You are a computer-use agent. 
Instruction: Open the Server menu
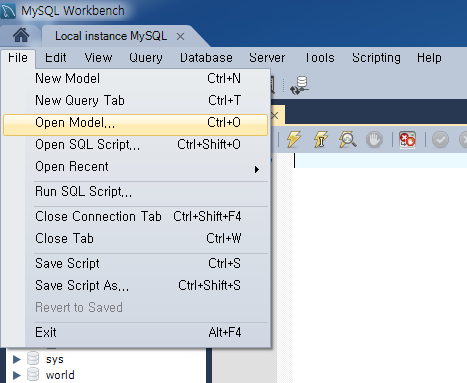click(x=267, y=58)
